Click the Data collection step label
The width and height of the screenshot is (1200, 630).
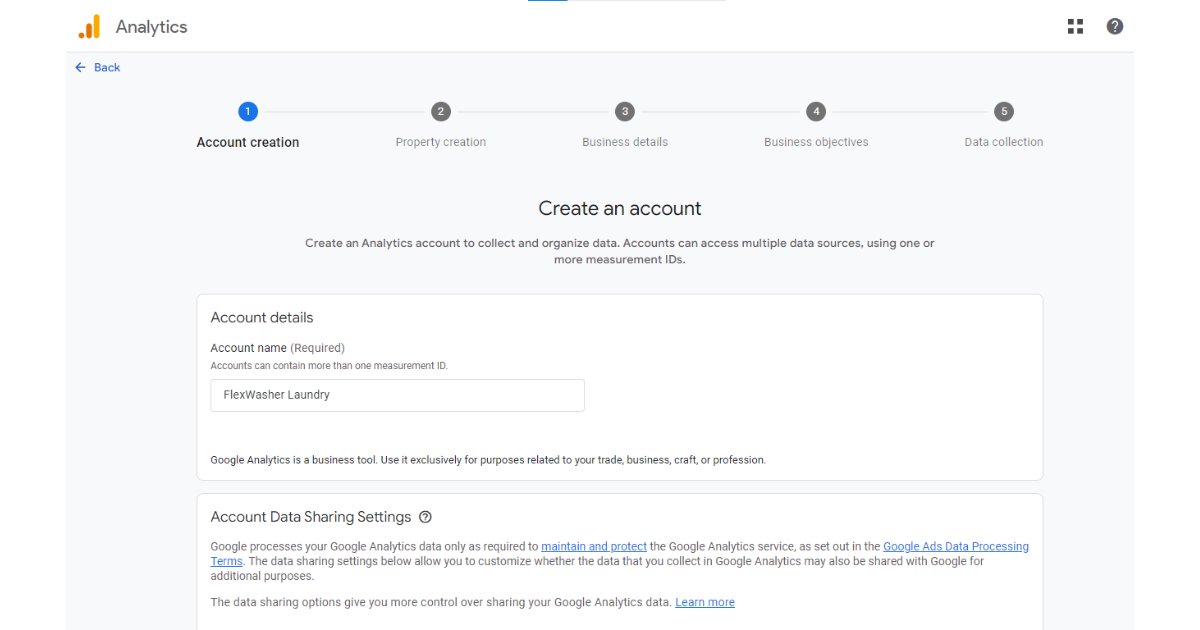coord(1004,142)
